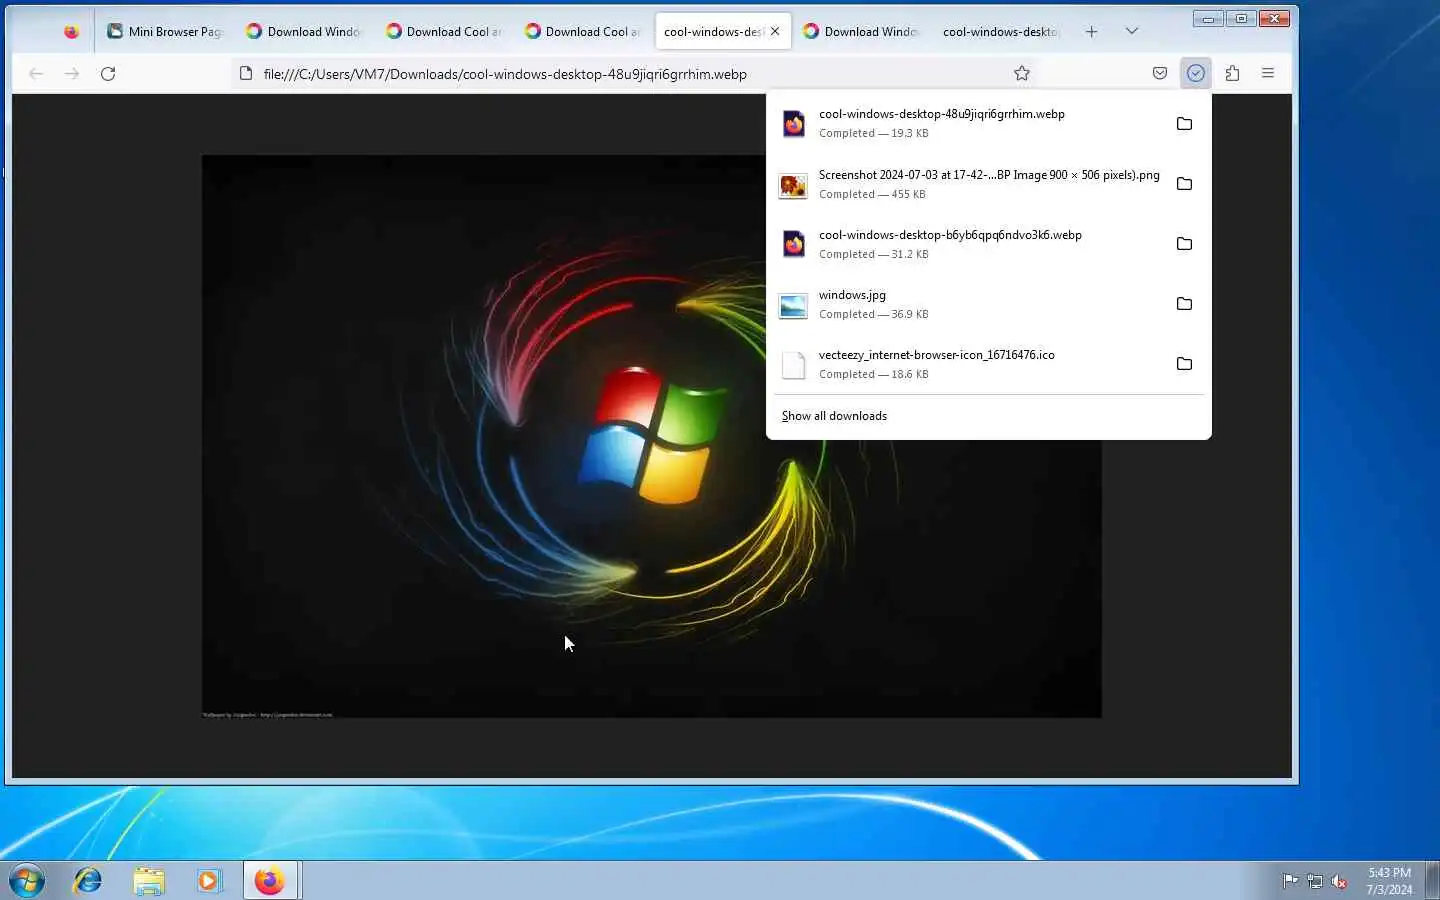
Task: Open the downloaded Screenshot 2024-07-03 png entry
Action: pos(969,183)
